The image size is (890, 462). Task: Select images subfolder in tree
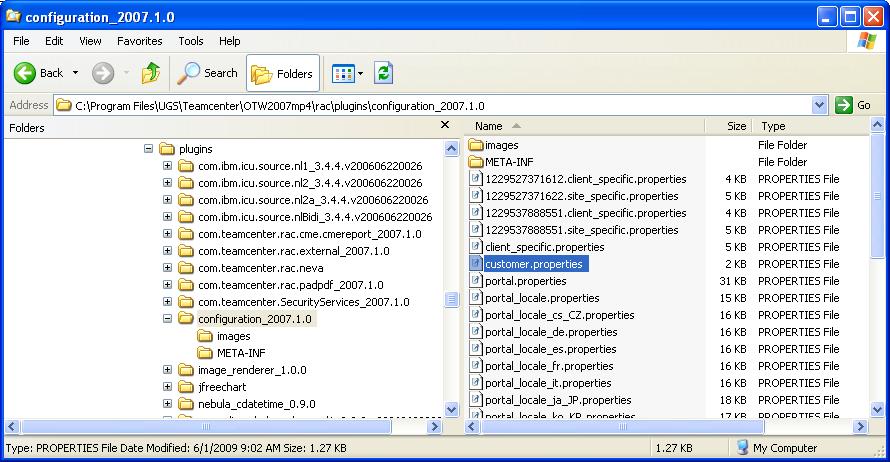click(233, 336)
